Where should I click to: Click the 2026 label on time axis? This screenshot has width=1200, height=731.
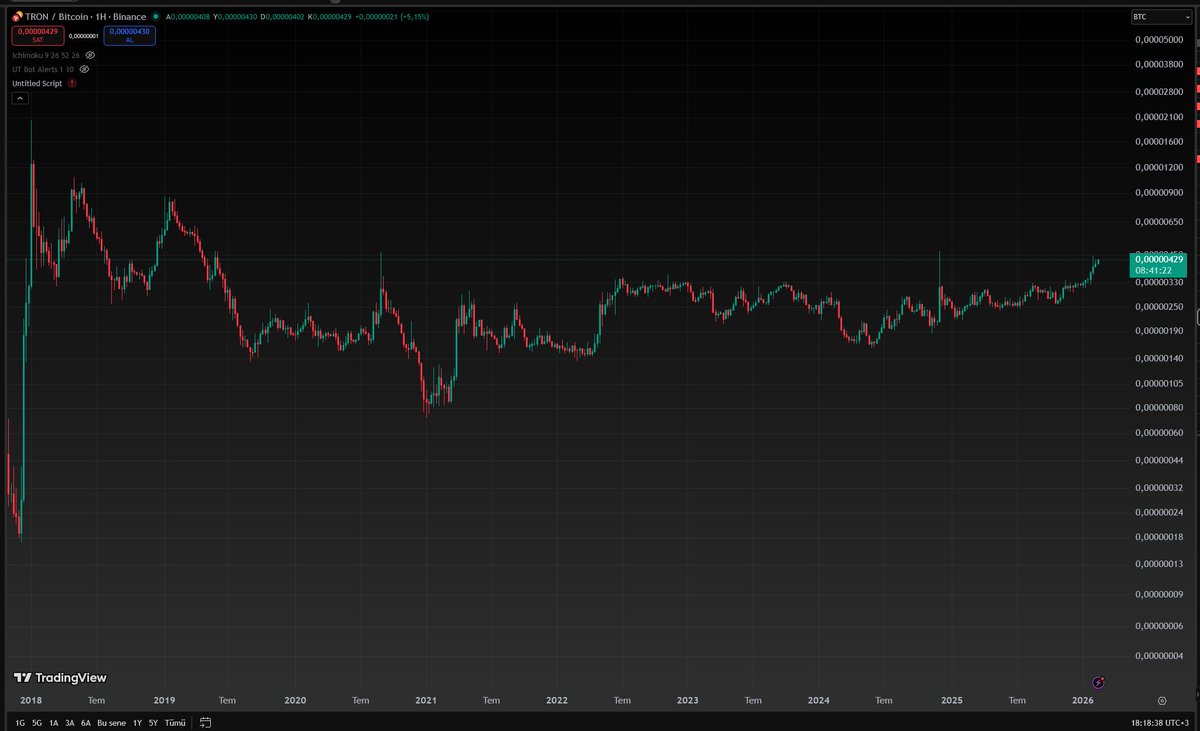pyautogui.click(x=1082, y=701)
